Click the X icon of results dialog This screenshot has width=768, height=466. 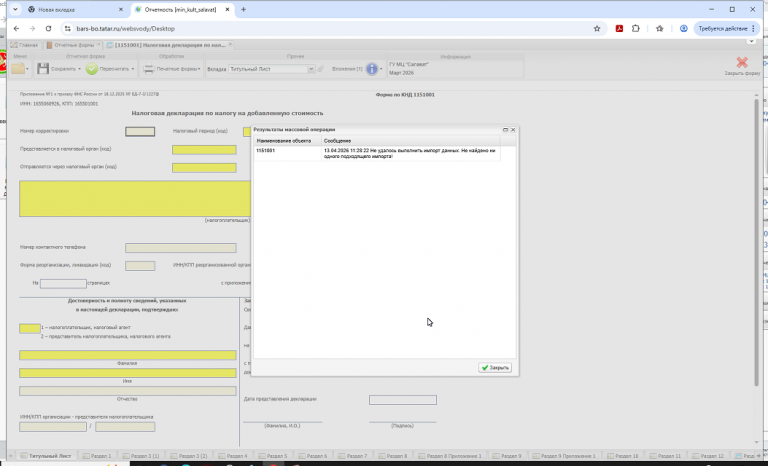(513, 130)
